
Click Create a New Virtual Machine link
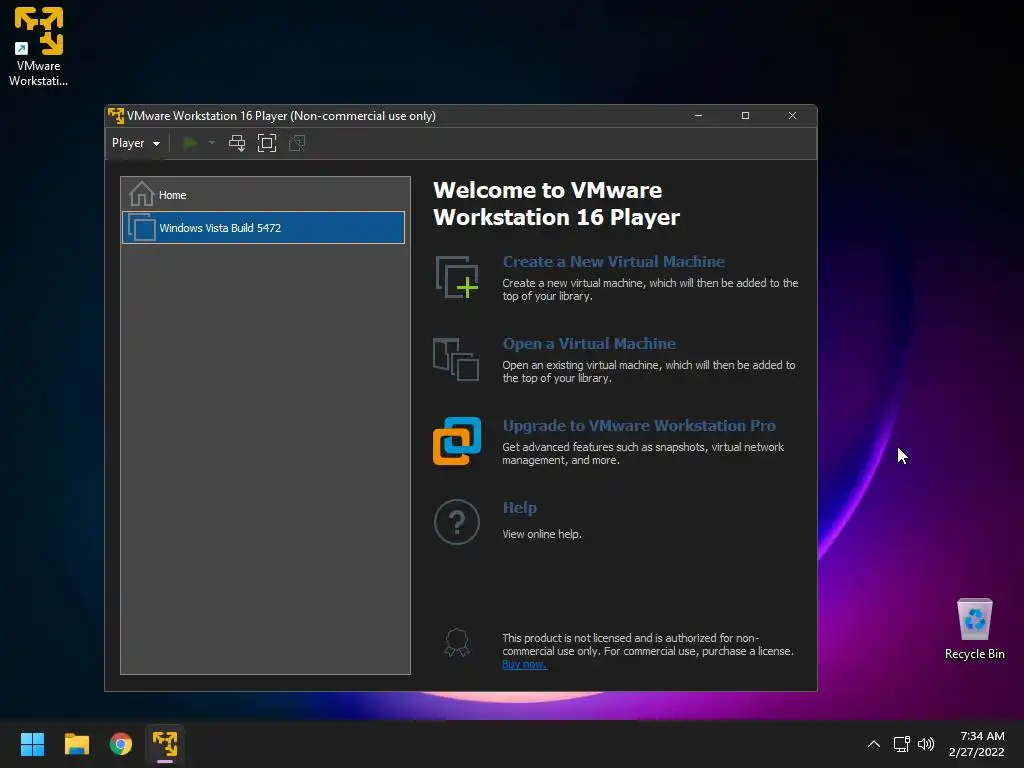point(613,261)
